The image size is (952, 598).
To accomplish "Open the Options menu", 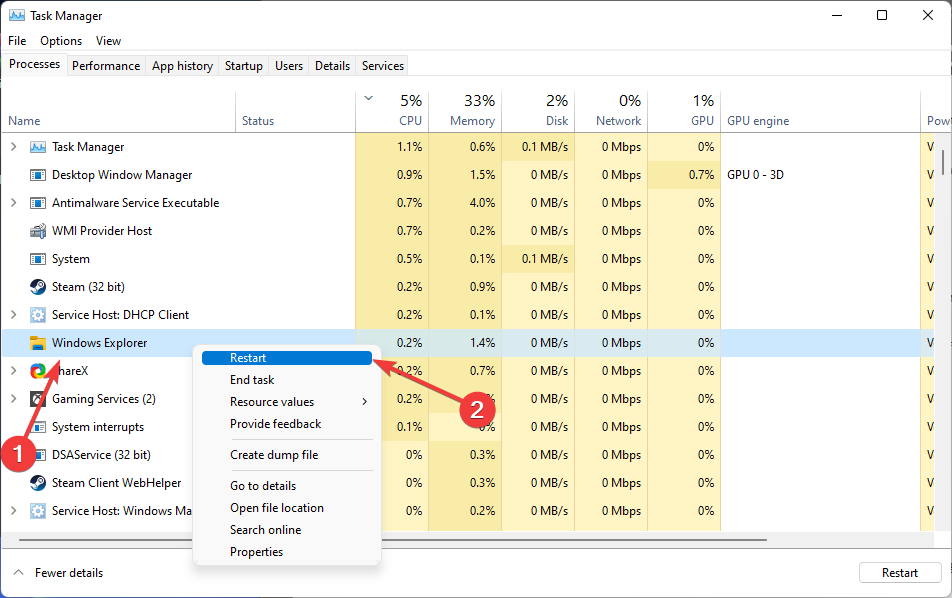I will click(x=60, y=40).
